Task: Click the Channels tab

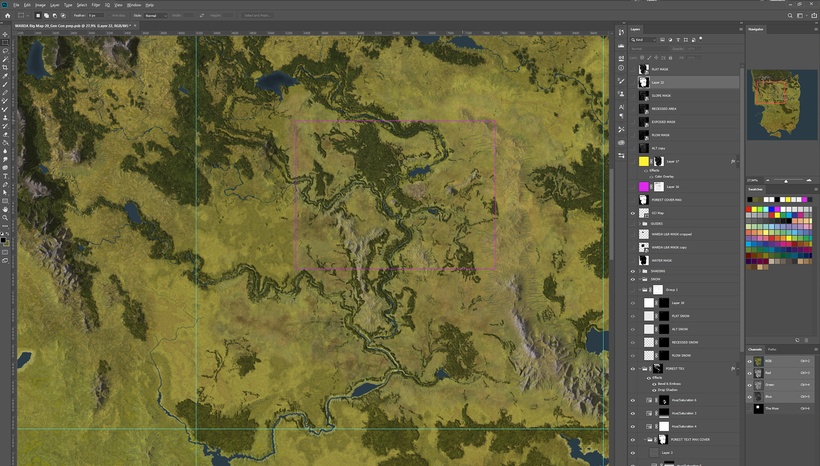Action: 755,349
